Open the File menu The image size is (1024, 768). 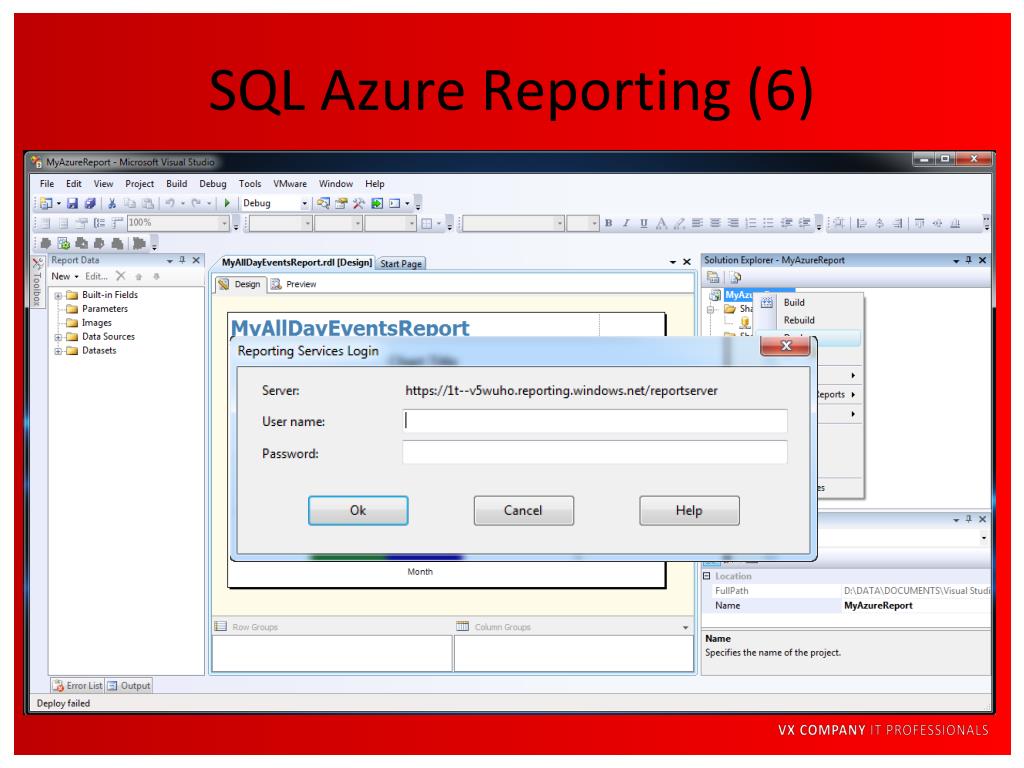point(47,184)
